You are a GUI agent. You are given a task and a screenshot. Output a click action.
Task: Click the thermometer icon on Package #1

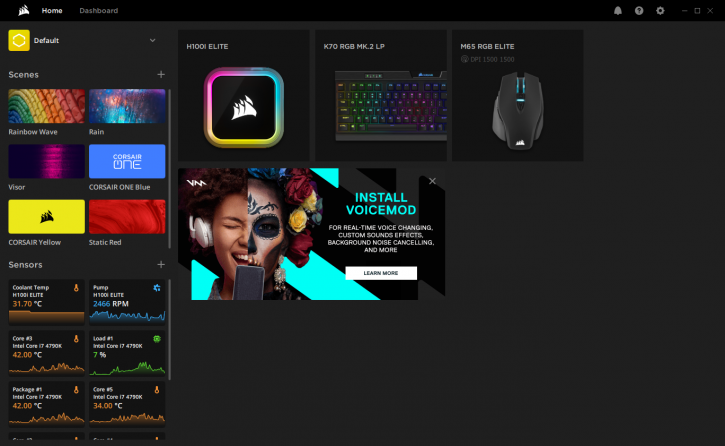click(x=76, y=390)
